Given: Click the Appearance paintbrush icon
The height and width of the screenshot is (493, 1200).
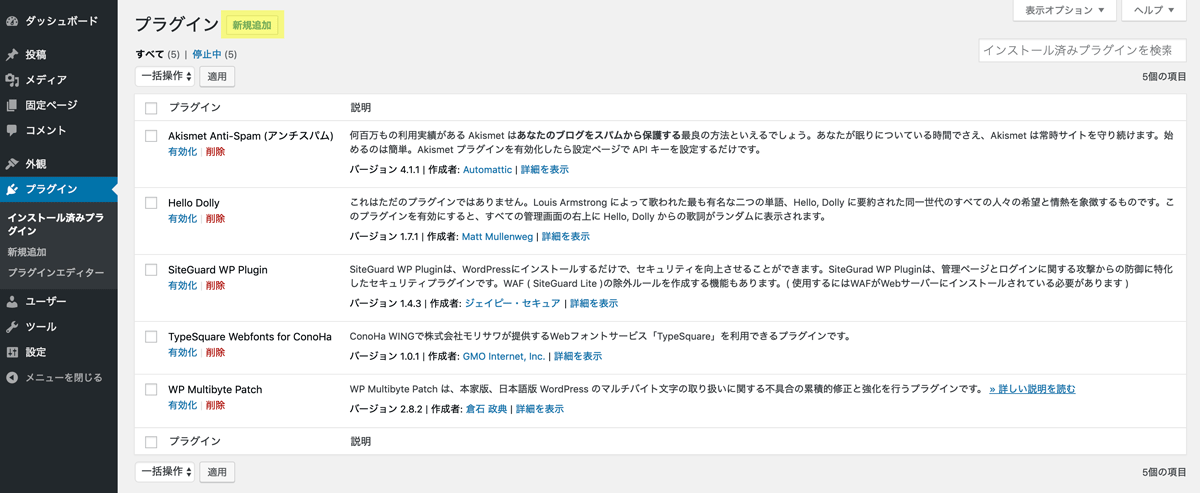Looking at the screenshot, I should [x=12, y=164].
